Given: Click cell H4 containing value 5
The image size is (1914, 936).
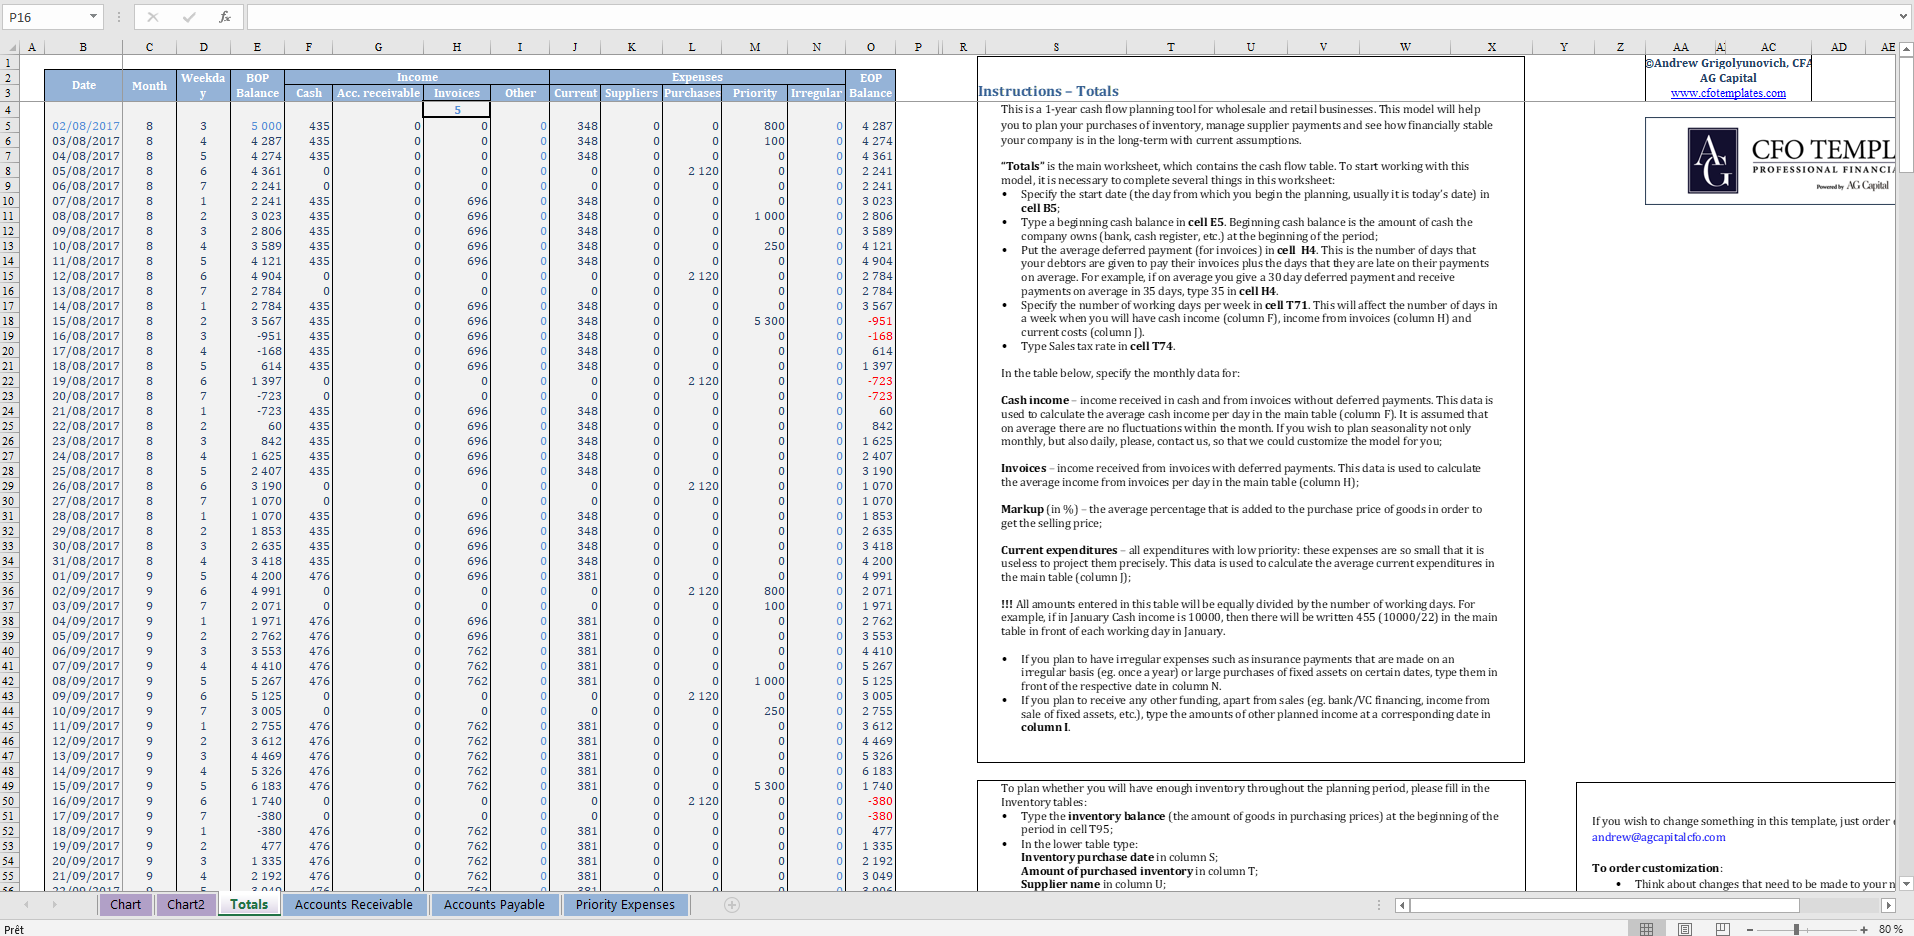Looking at the screenshot, I should click(x=457, y=110).
